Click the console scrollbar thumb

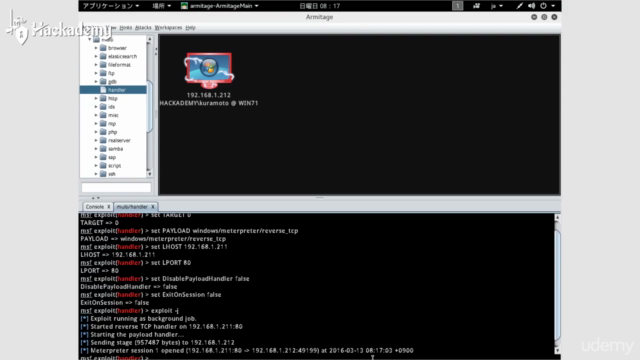[557, 284]
